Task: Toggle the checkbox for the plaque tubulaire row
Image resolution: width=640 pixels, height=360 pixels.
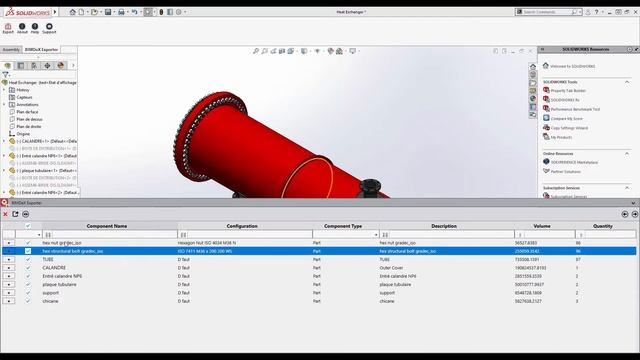Action: [28, 284]
